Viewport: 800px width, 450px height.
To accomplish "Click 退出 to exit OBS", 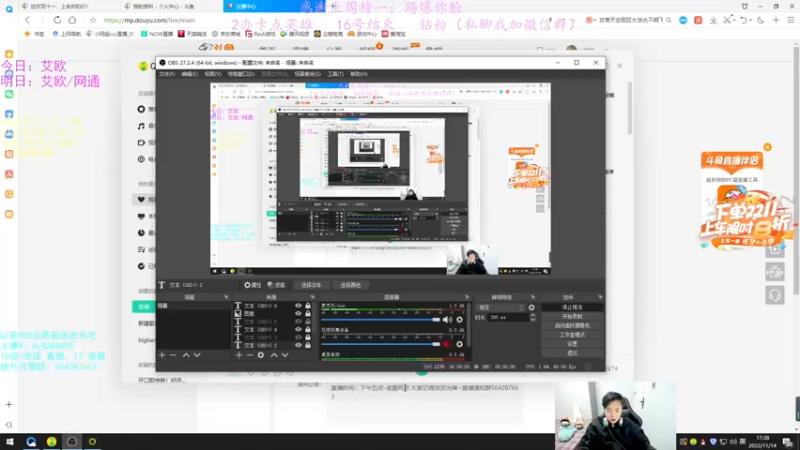I will coord(572,353).
